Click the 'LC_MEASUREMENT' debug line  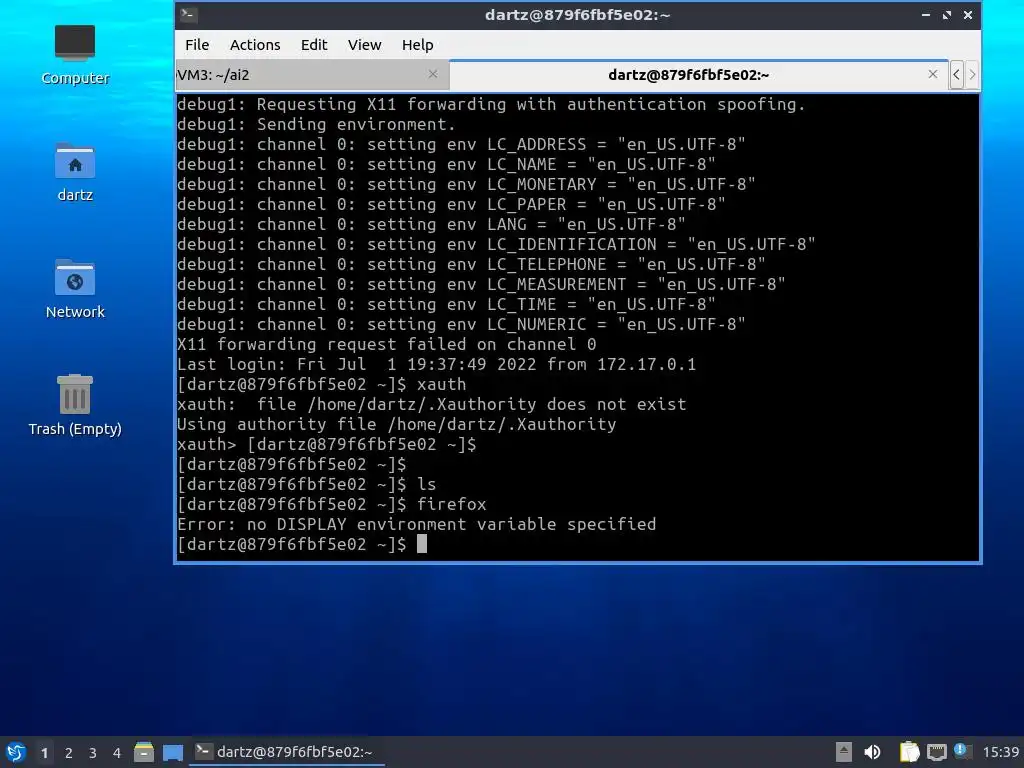coord(481,284)
